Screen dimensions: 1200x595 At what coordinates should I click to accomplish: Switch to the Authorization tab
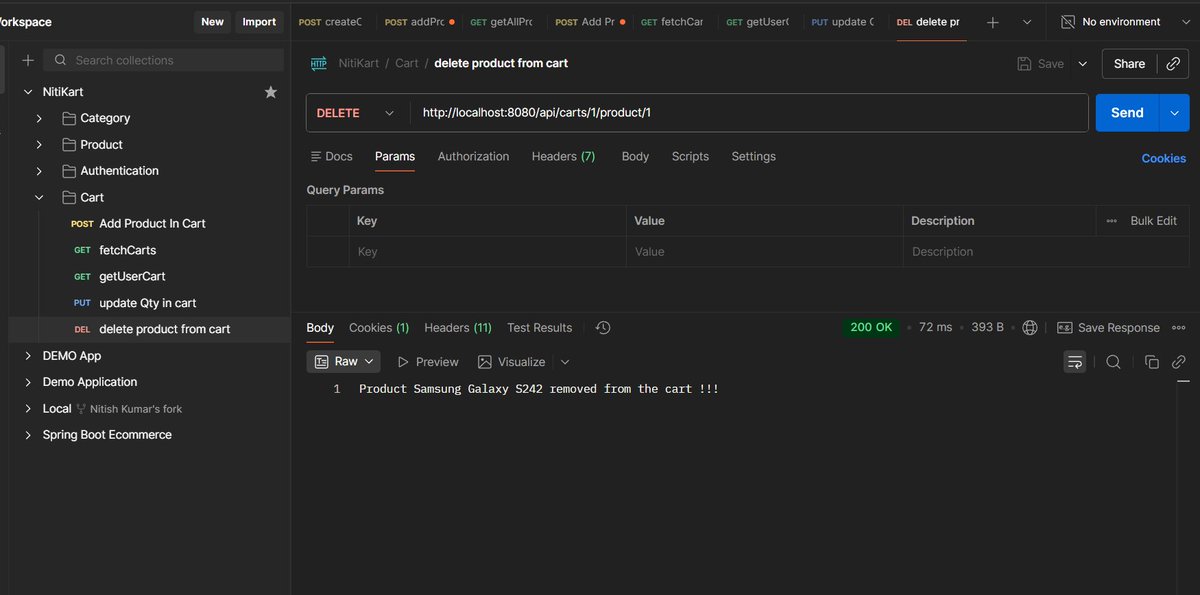[473, 156]
